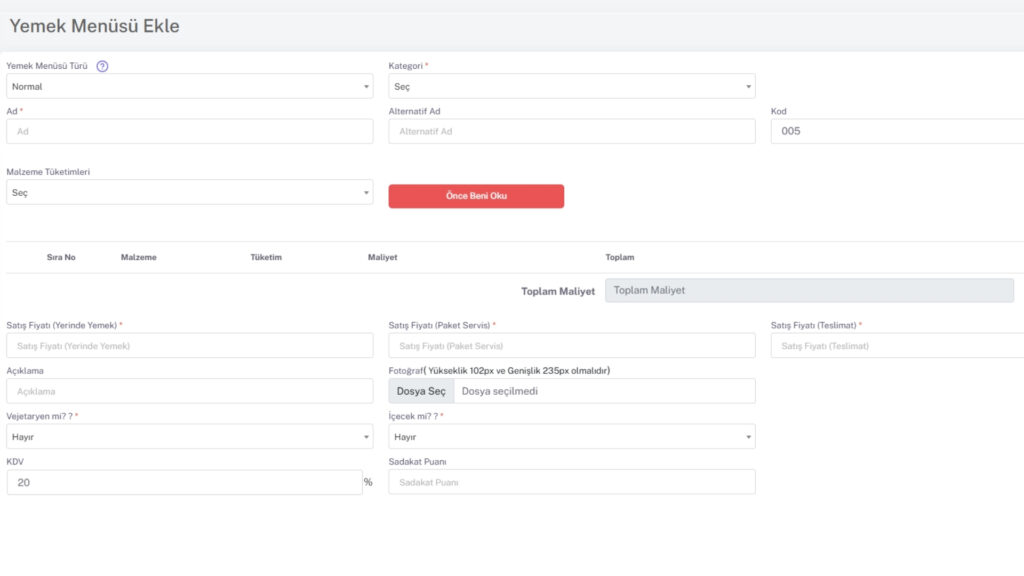Click the red Önce Beni Oku button
The width and height of the screenshot is (1024, 576).
476,196
